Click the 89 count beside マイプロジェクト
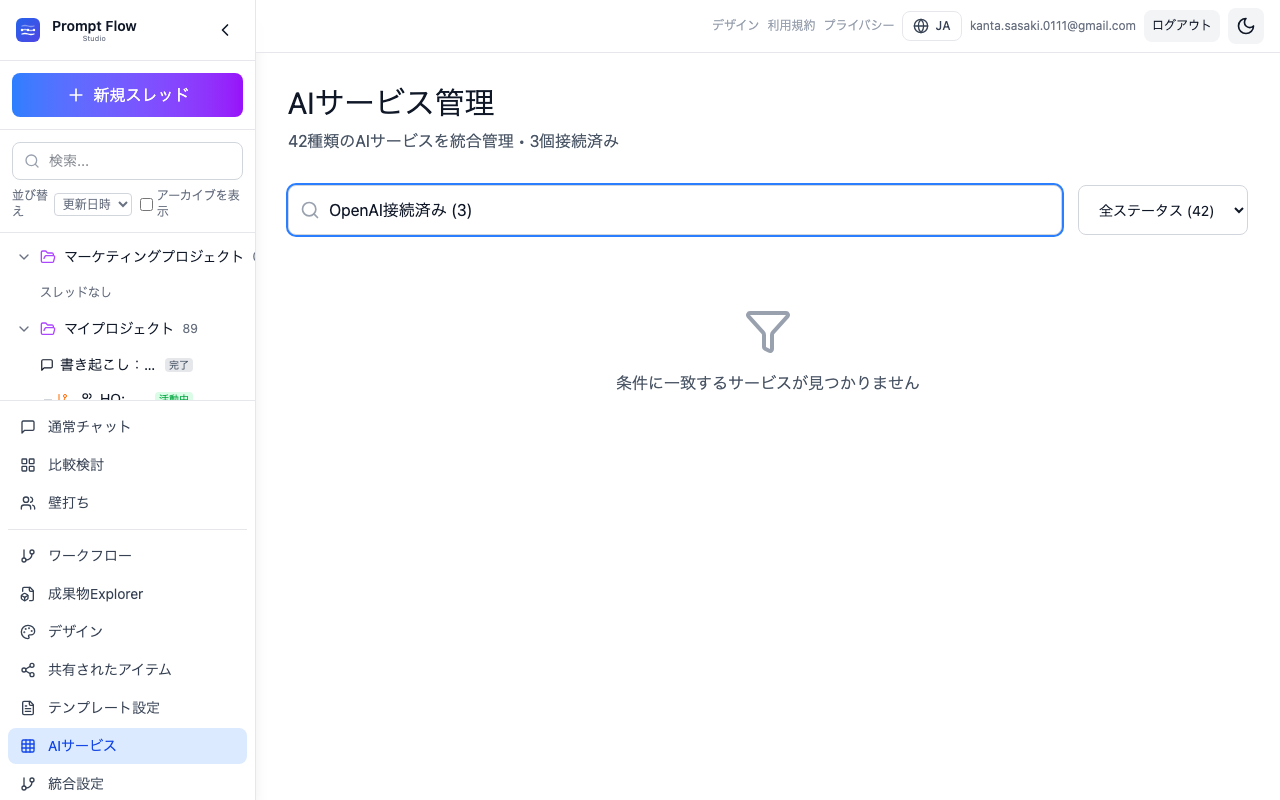 click(x=190, y=329)
